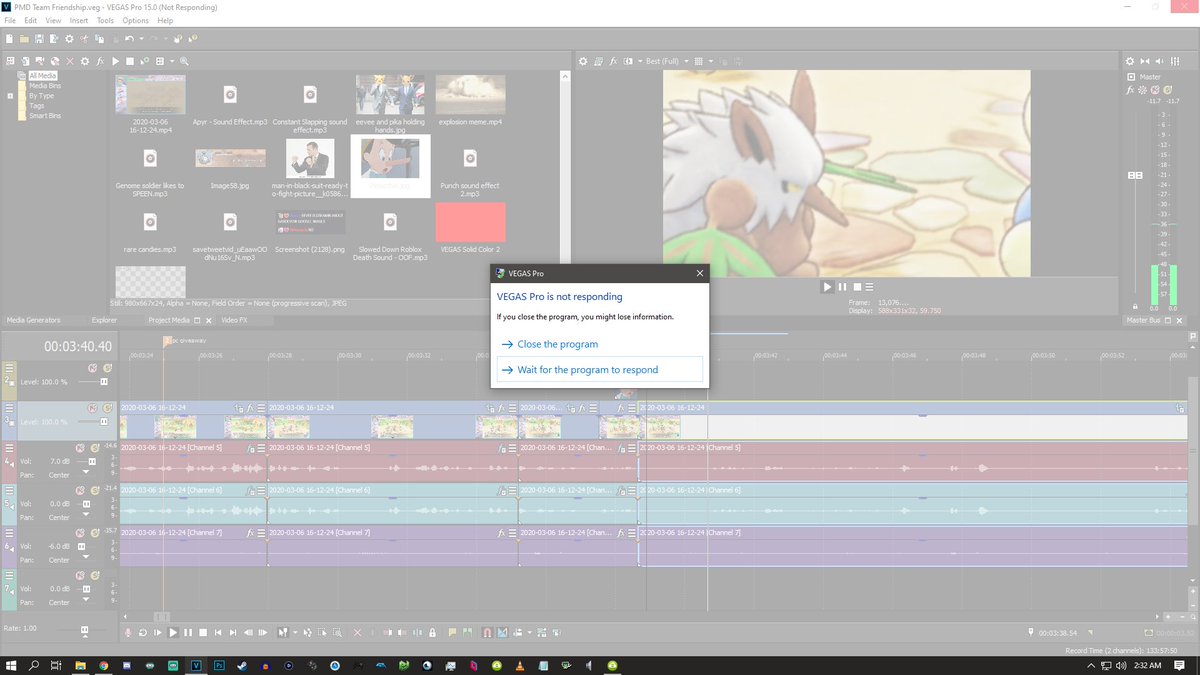Screen dimensions: 1200x675
Task: Open Video Output FX icon in preview
Action: (x=614, y=61)
